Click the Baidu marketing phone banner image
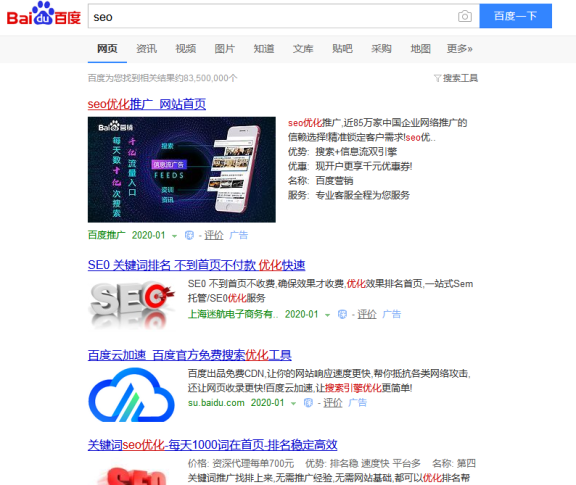576x485 pixels. tap(181, 169)
